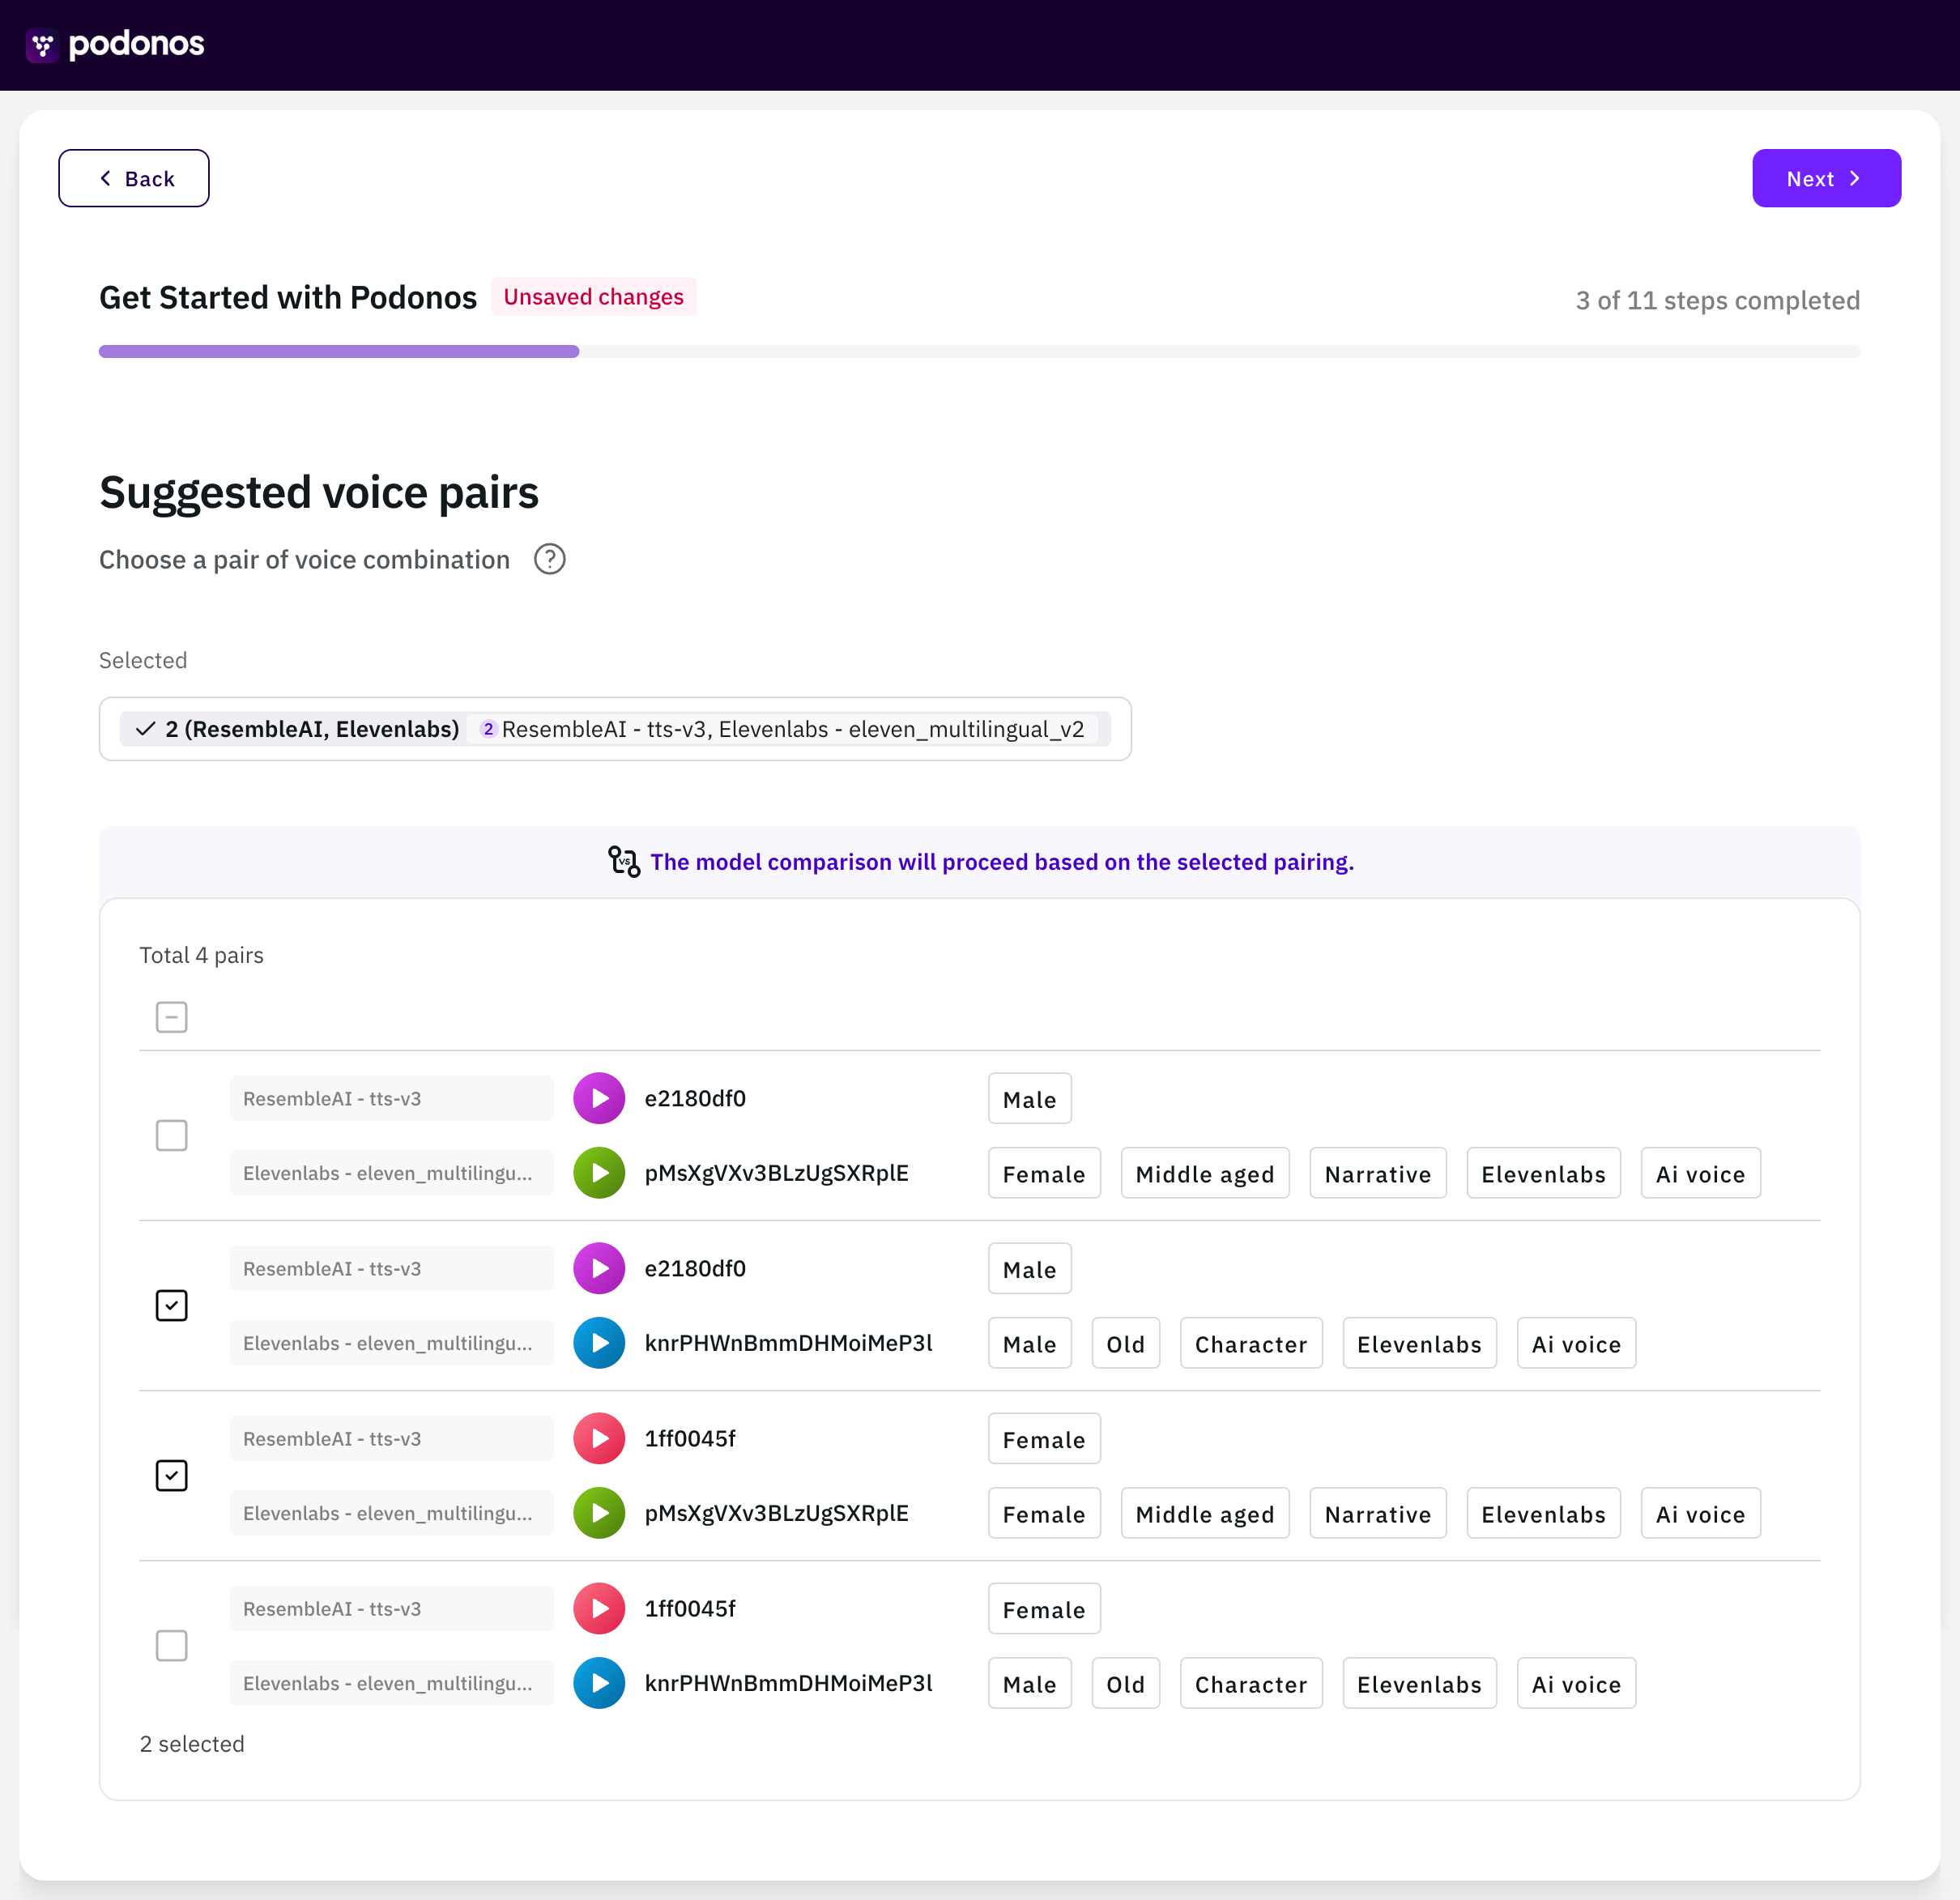
Task: Click the ResembleAI - tts-v3 label in first pair
Action: coord(392,1098)
